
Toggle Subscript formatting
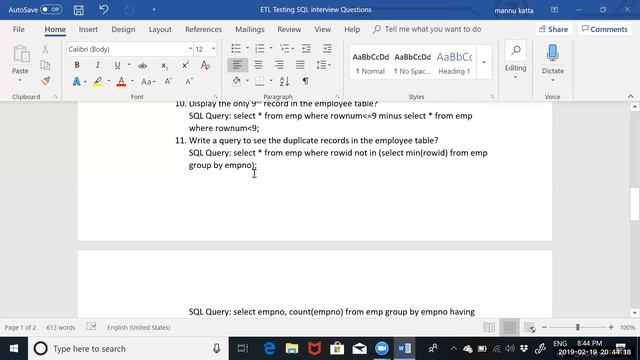pyautogui.click(x=164, y=65)
